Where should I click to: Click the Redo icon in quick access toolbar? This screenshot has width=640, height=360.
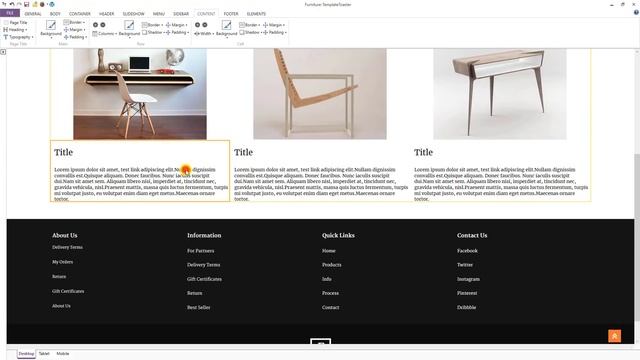pos(19,4)
